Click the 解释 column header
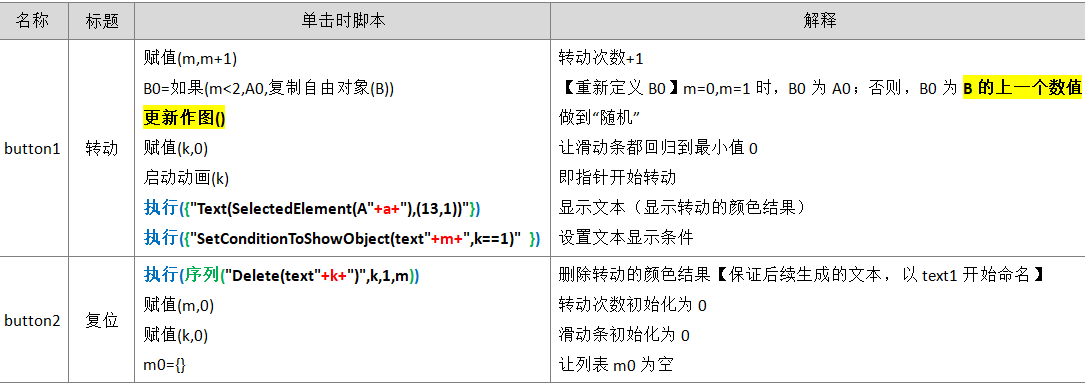Image resolution: width=1085 pixels, height=385 pixels. (x=819, y=21)
